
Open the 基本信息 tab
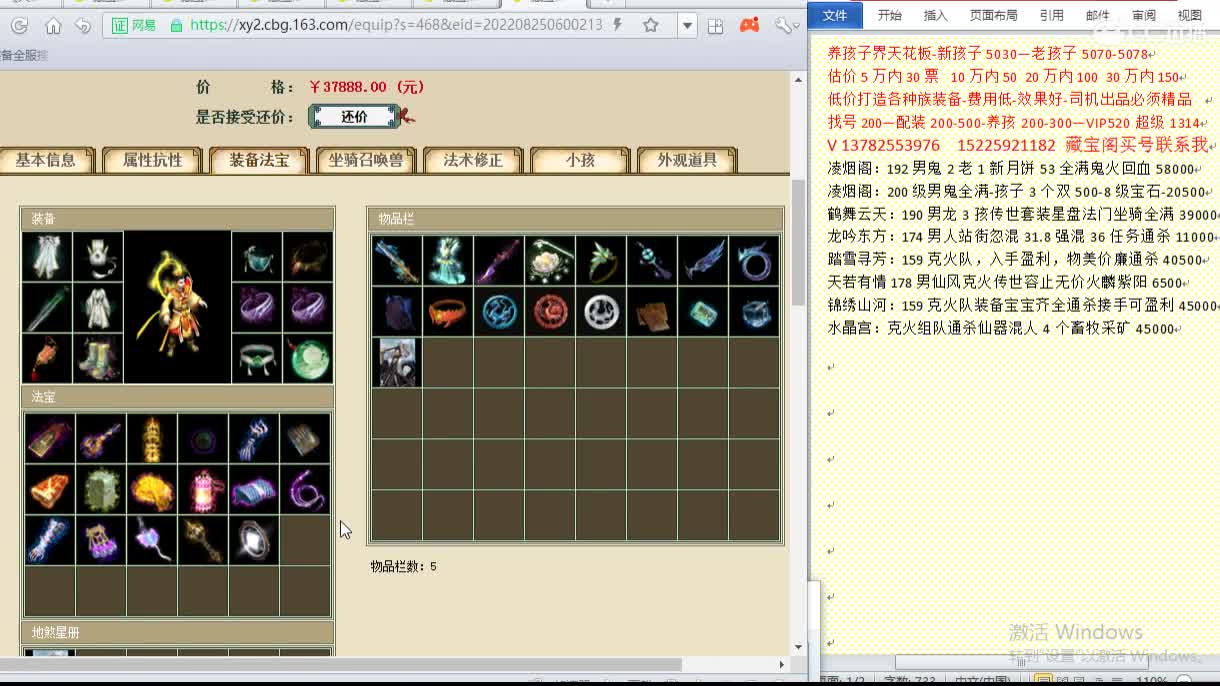click(45, 160)
